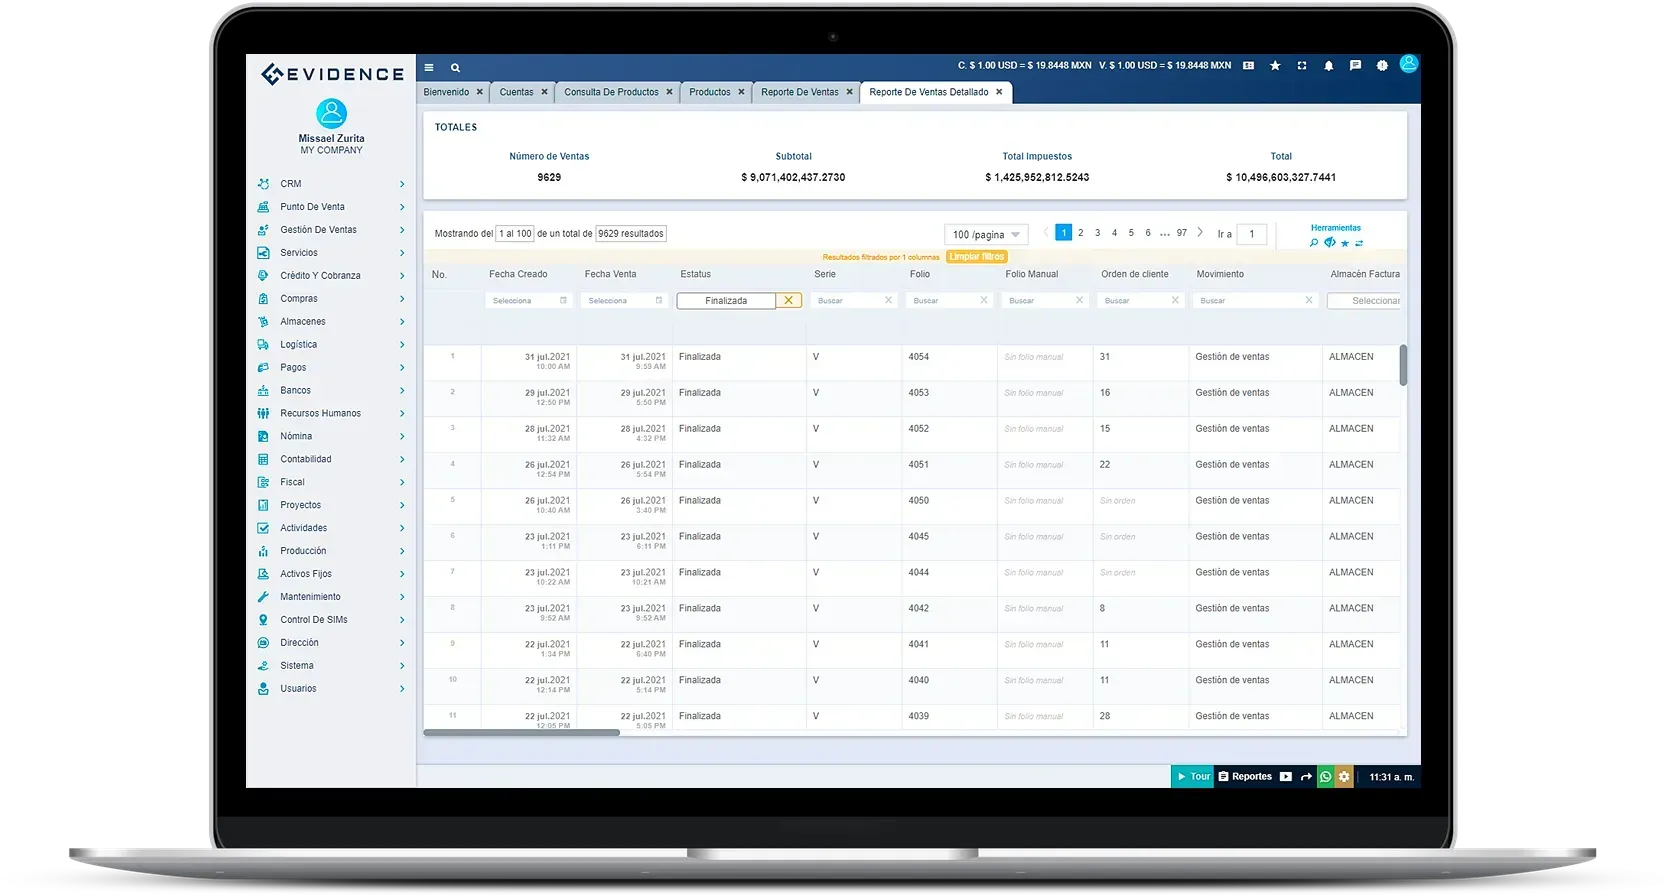Click the Limpiar filtros button
Viewport: 1666px width, 895px height.
(x=977, y=257)
